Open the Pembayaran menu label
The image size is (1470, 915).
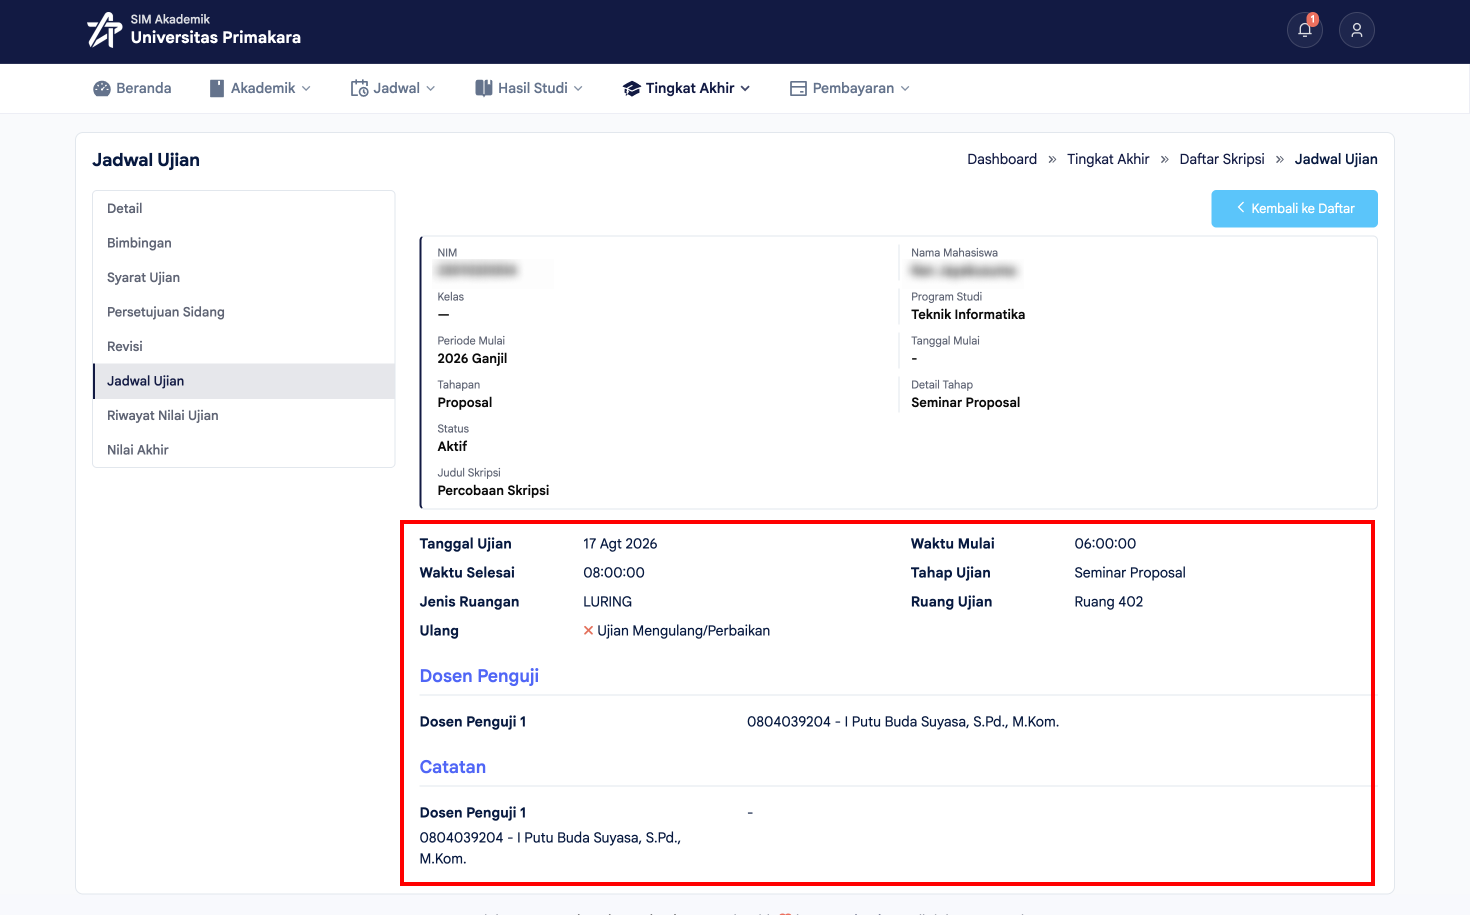[x=853, y=88]
